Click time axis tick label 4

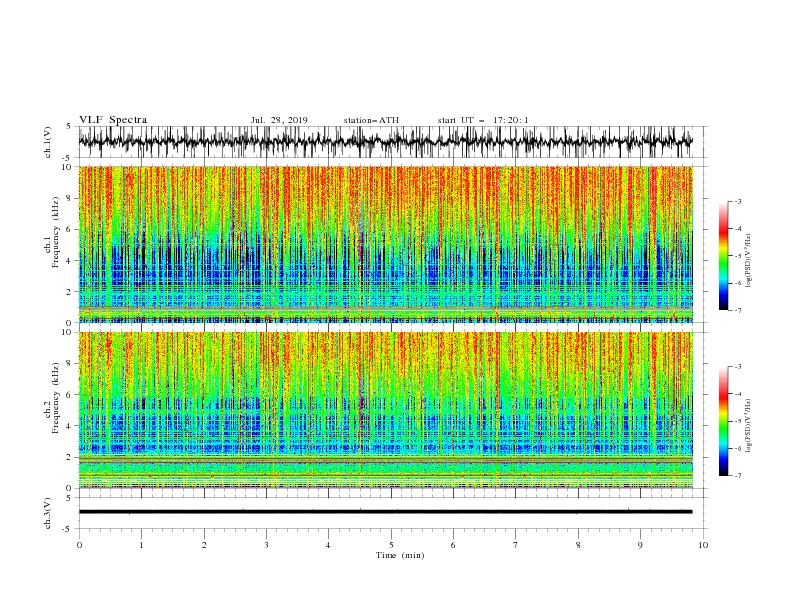tap(328, 545)
